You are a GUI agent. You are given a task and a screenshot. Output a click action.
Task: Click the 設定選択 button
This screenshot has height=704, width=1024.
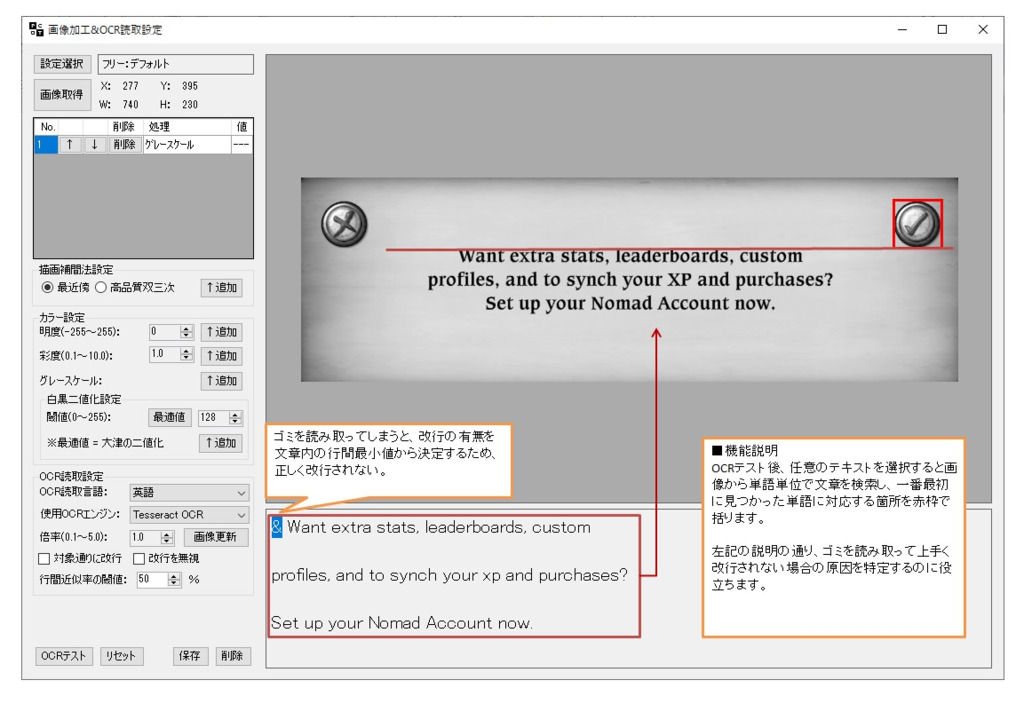point(62,63)
